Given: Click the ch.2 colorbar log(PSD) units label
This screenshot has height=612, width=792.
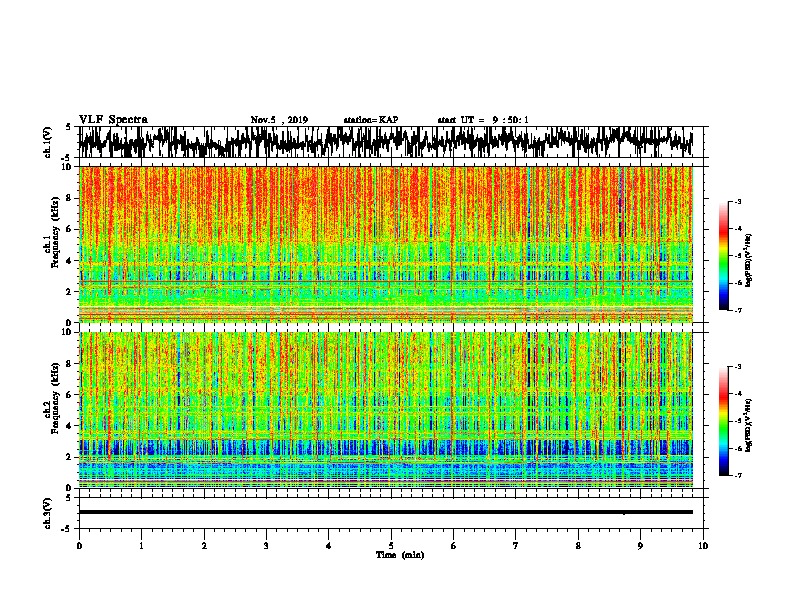Looking at the screenshot, I should 749,424.
